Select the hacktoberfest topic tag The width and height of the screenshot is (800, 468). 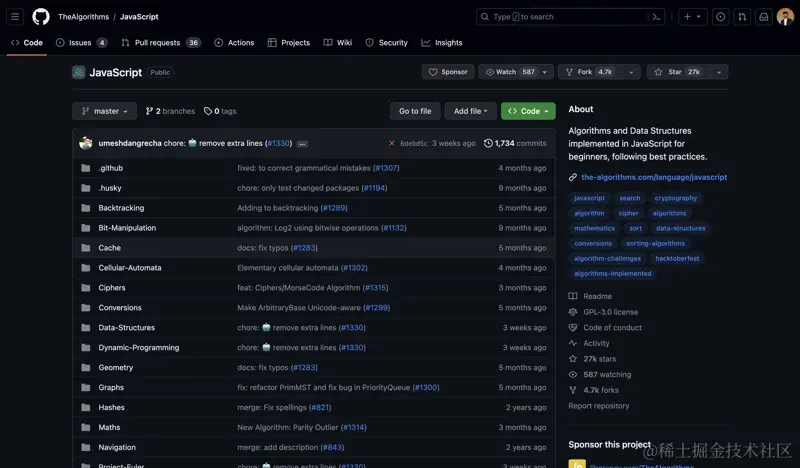[677, 258]
